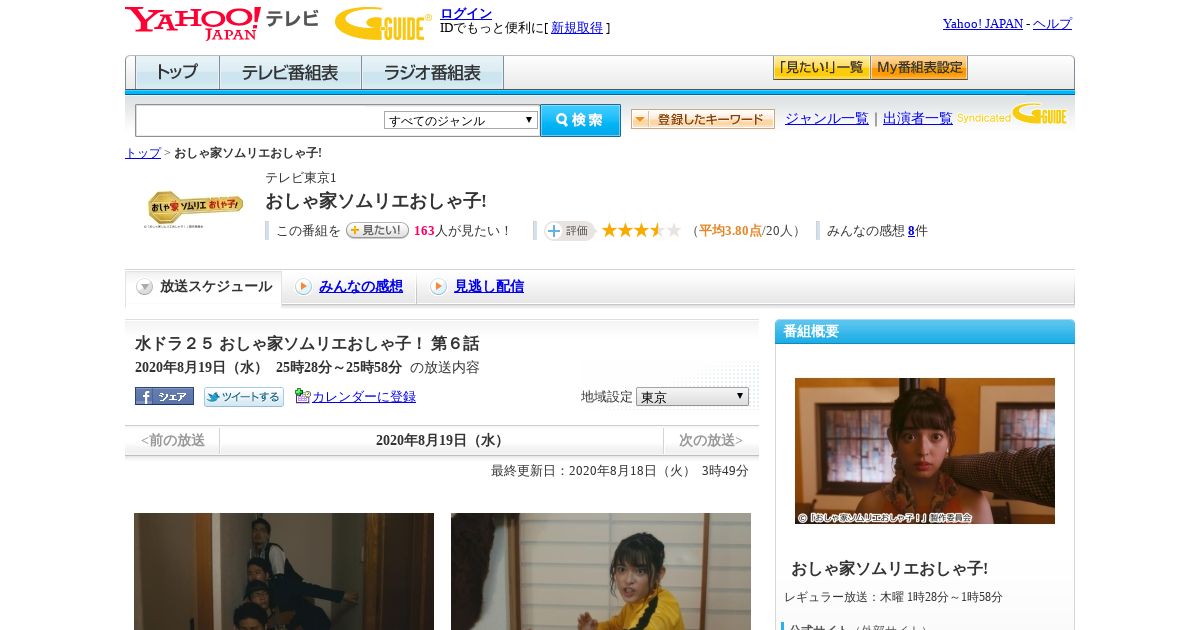Click the right episode photo with yellow outfit
The width and height of the screenshot is (1200, 630).
(x=601, y=571)
